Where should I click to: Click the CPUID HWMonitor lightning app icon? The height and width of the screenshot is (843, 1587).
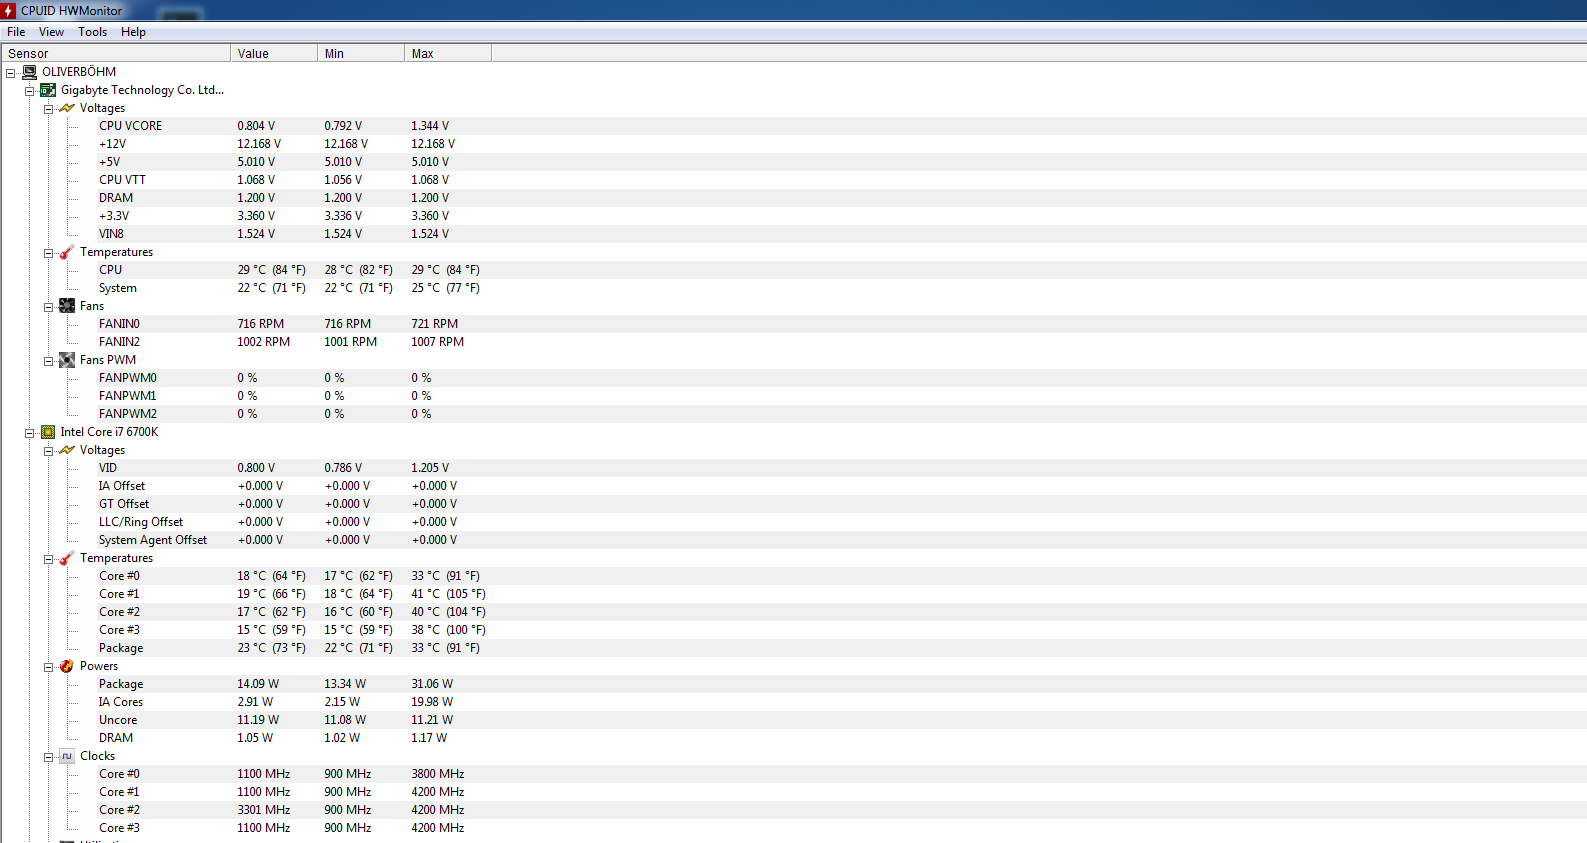tap(8, 10)
